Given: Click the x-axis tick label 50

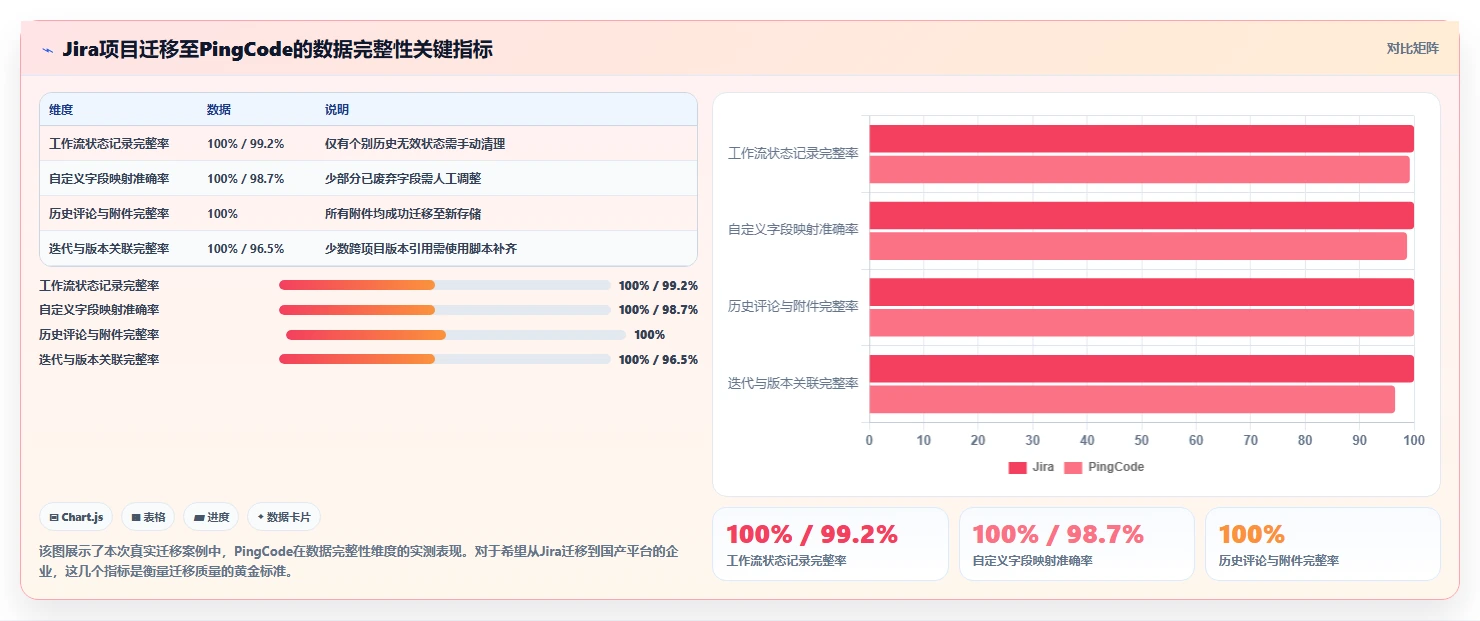Looking at the screenshot, I should pyautogui.click(x=1141, y=440).
